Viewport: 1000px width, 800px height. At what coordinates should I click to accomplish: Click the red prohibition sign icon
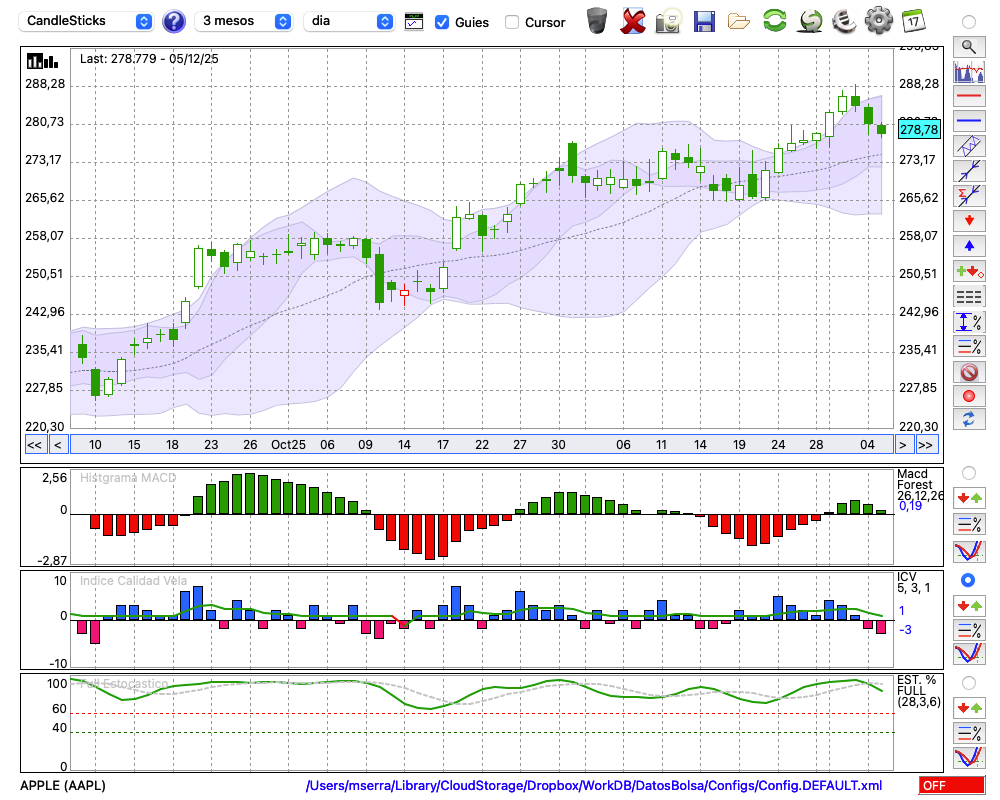click(x=968, y=372)
